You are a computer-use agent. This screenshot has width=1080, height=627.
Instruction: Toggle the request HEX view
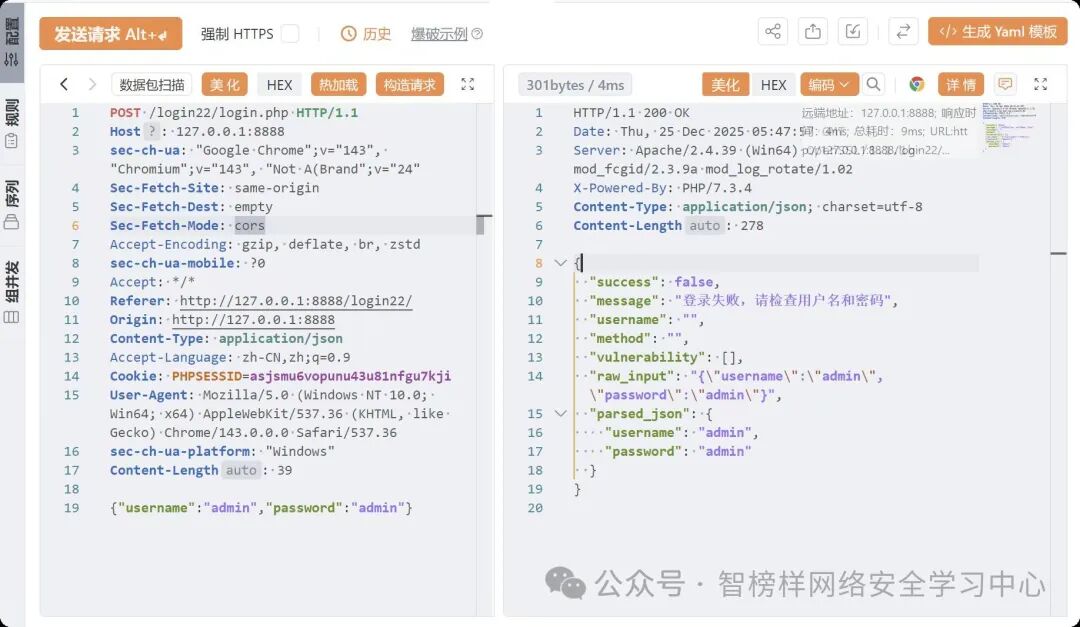pyautogui.click(x=279, y=84)
